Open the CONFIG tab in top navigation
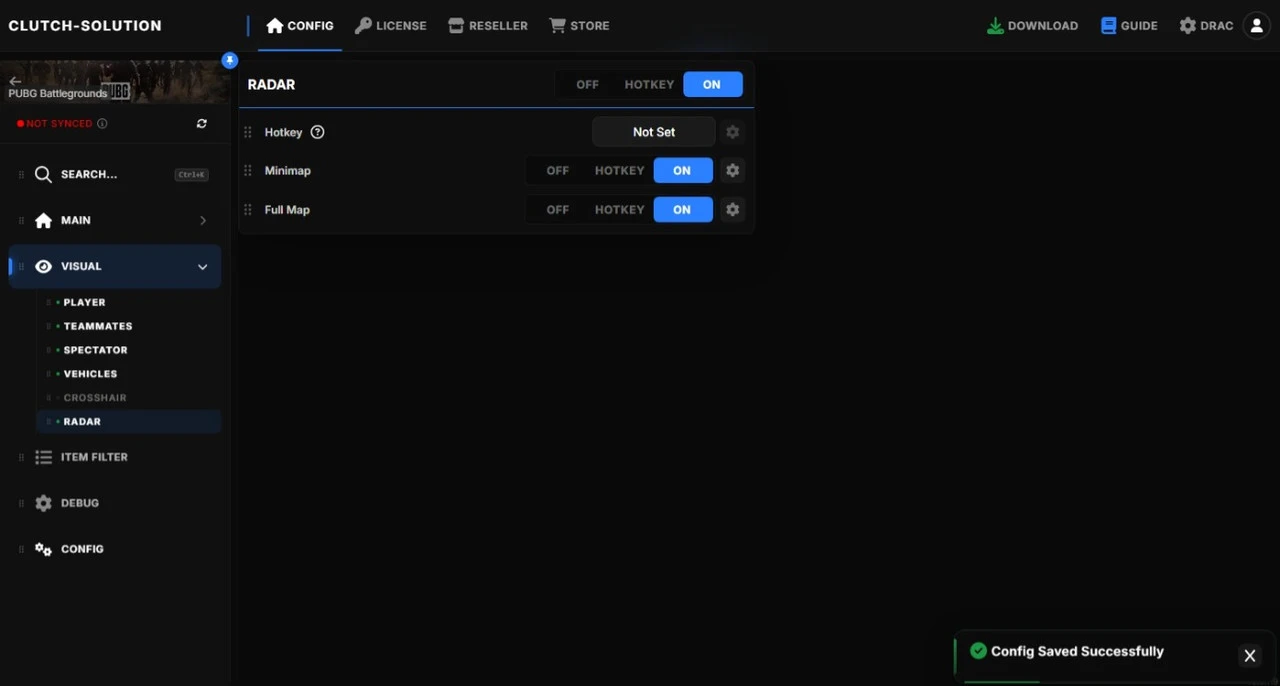This screenshot has height=686, width=1280. (300, 26)
